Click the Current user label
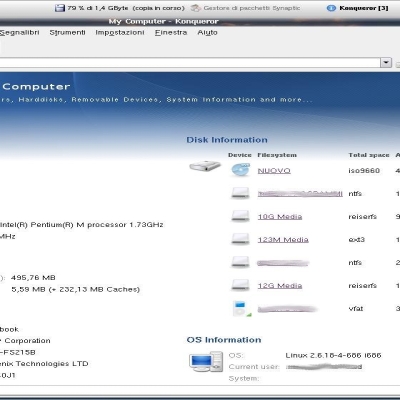 point(254,367)
